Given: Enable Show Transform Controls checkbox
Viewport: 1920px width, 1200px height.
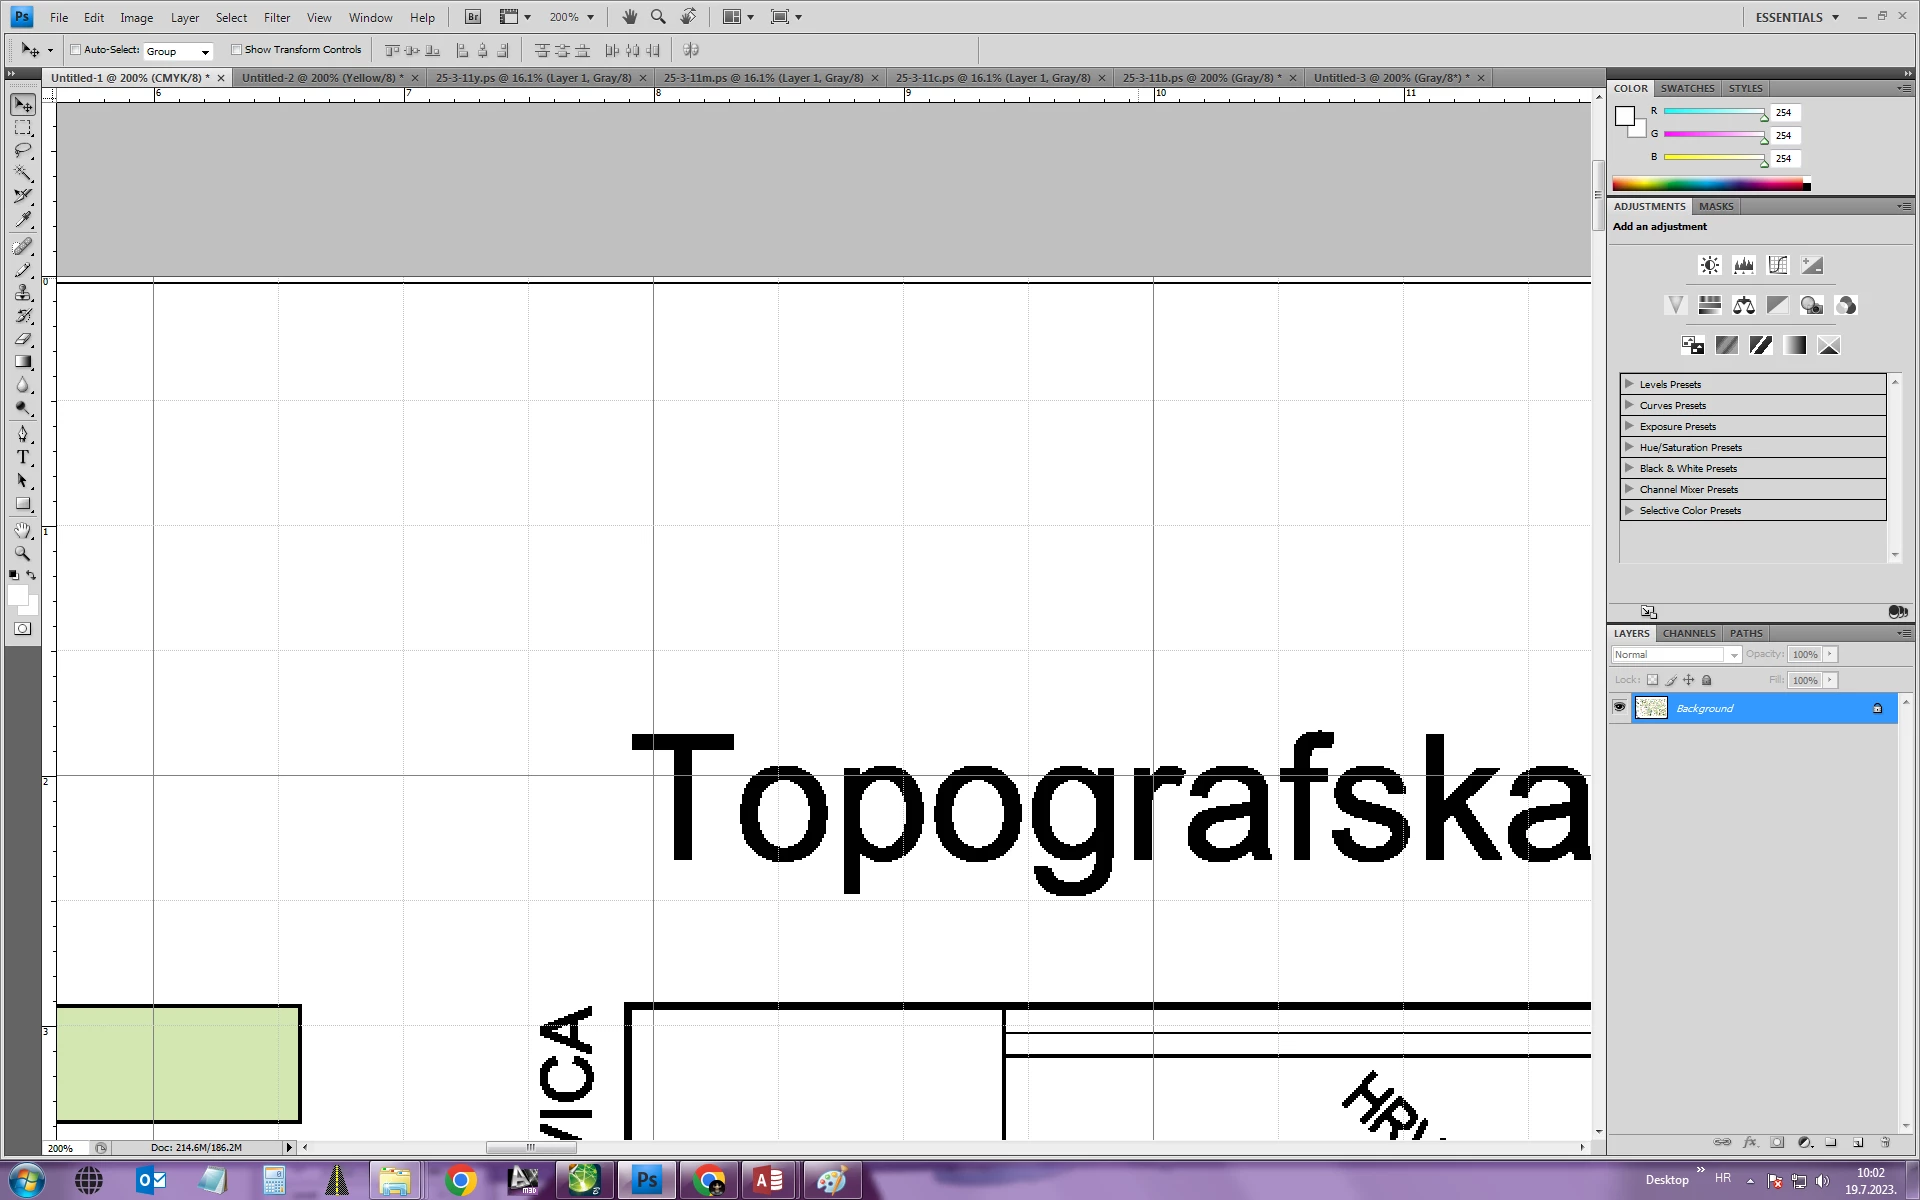Looking at the screenshot, I should (237, 50).
